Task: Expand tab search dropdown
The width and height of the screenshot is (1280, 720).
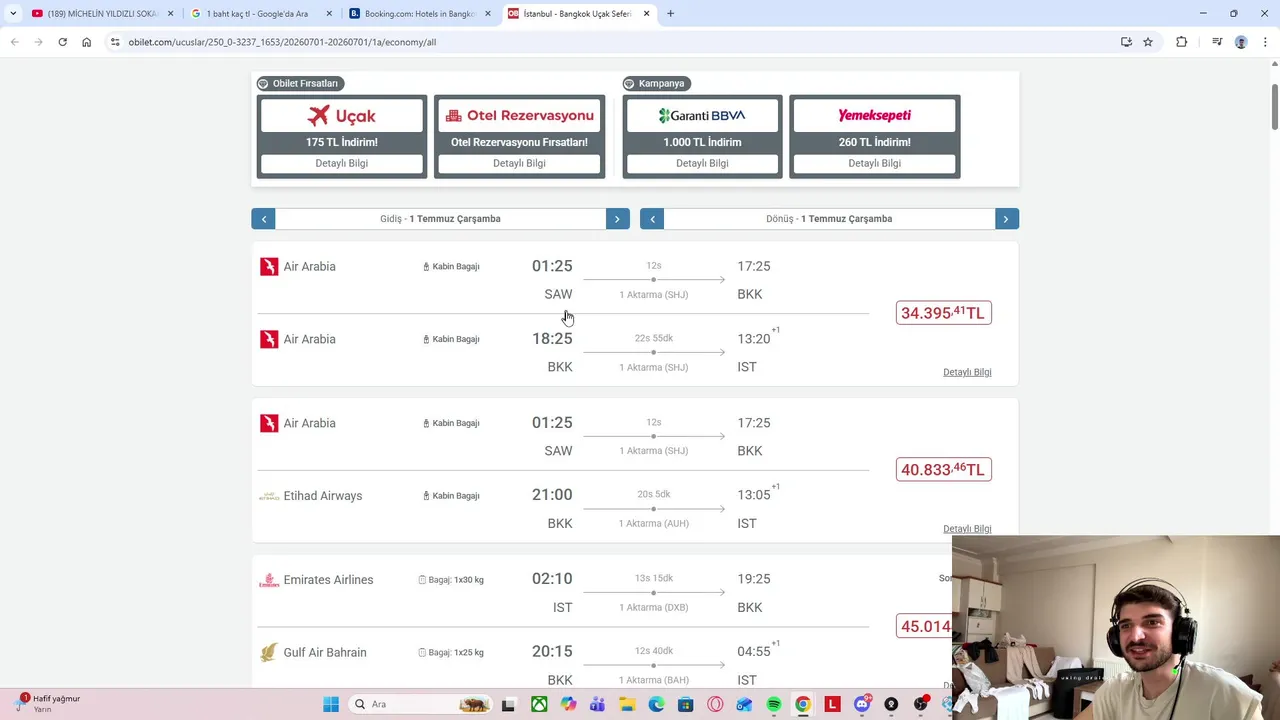Action: [x=13, y=14]
